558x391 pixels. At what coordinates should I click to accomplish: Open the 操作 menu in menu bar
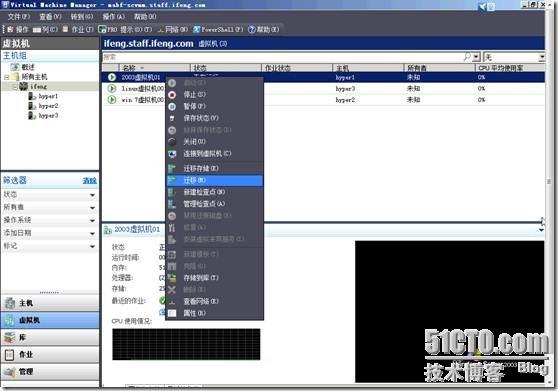(114, 16)
